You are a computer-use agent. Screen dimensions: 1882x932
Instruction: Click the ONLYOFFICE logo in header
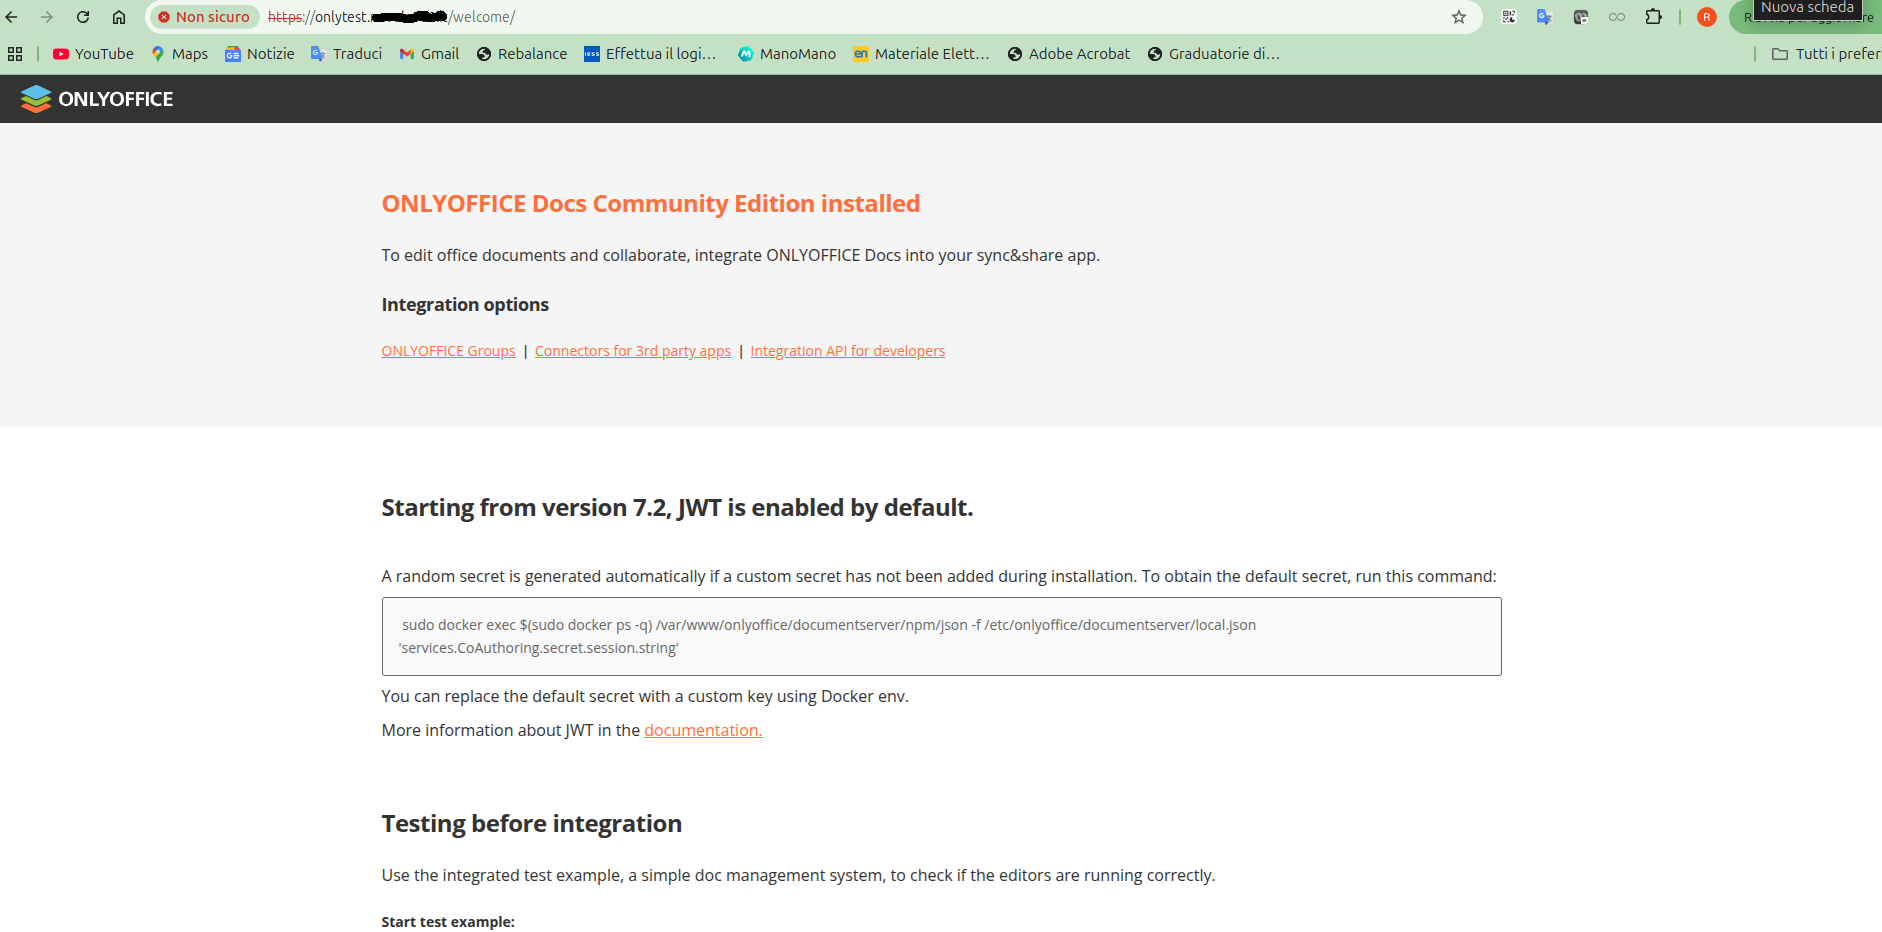[97, 99]
